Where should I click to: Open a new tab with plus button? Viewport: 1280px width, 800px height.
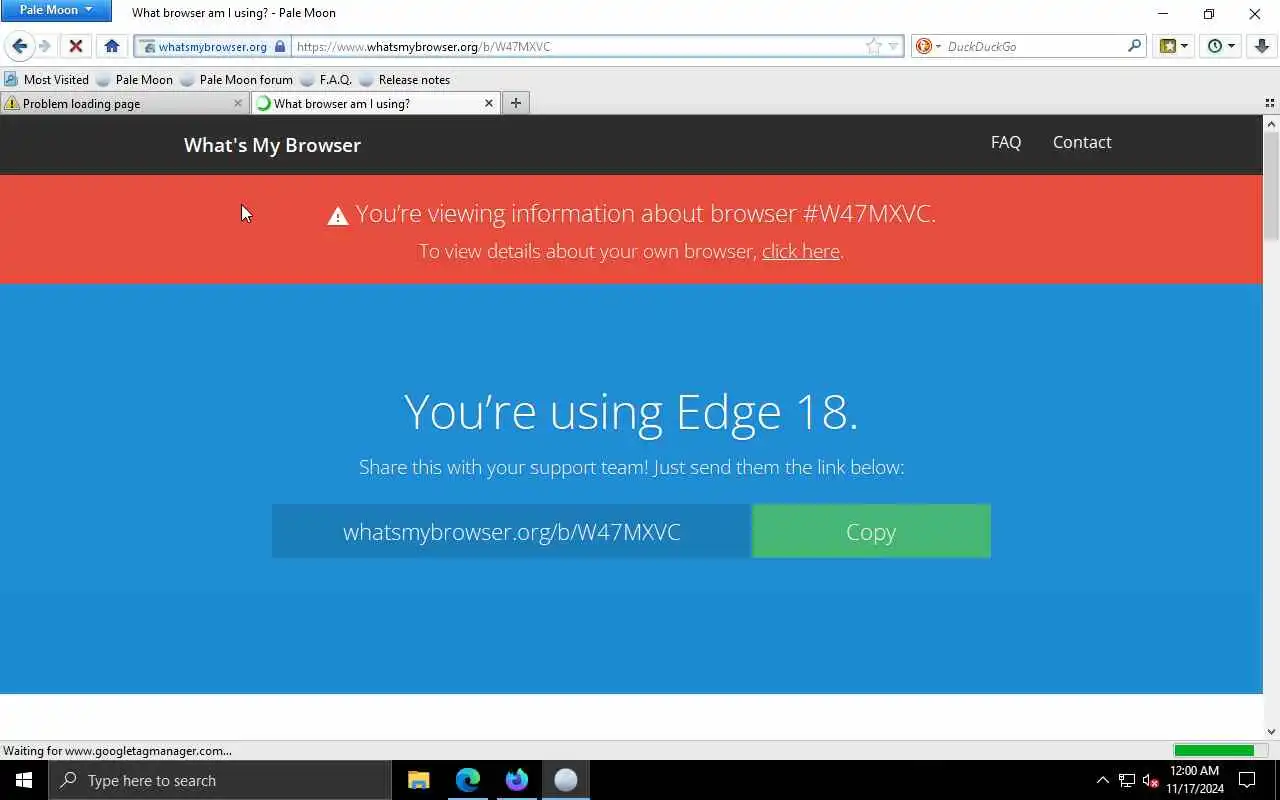point(516,103)
